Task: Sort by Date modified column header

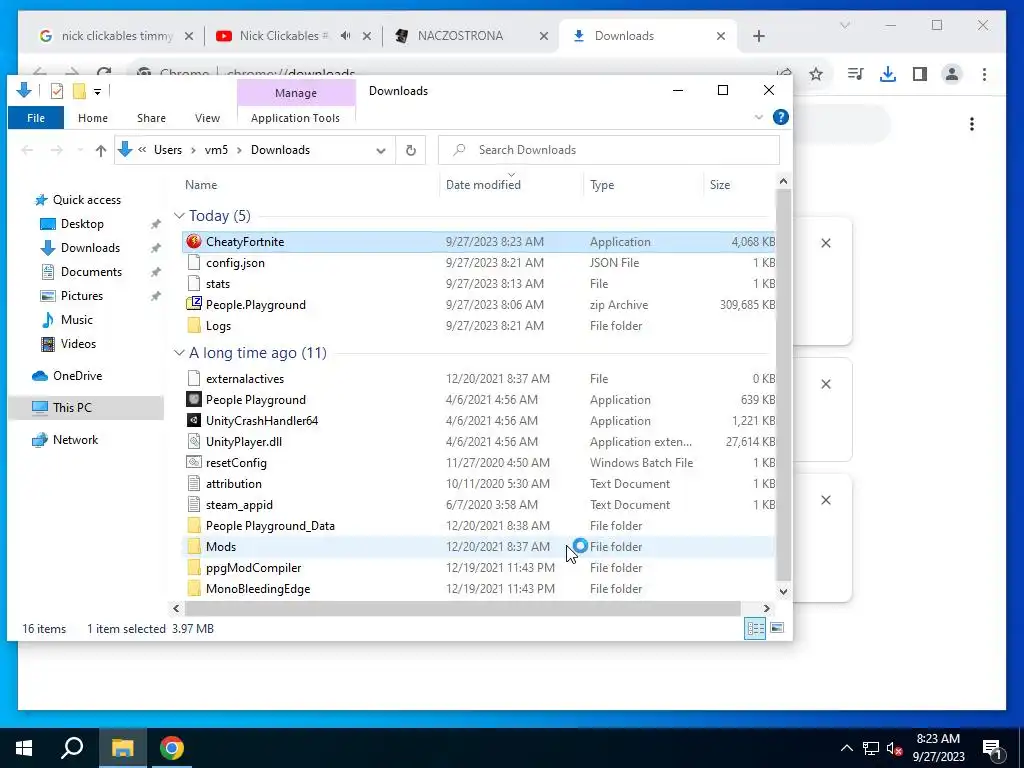Action: 483,185
